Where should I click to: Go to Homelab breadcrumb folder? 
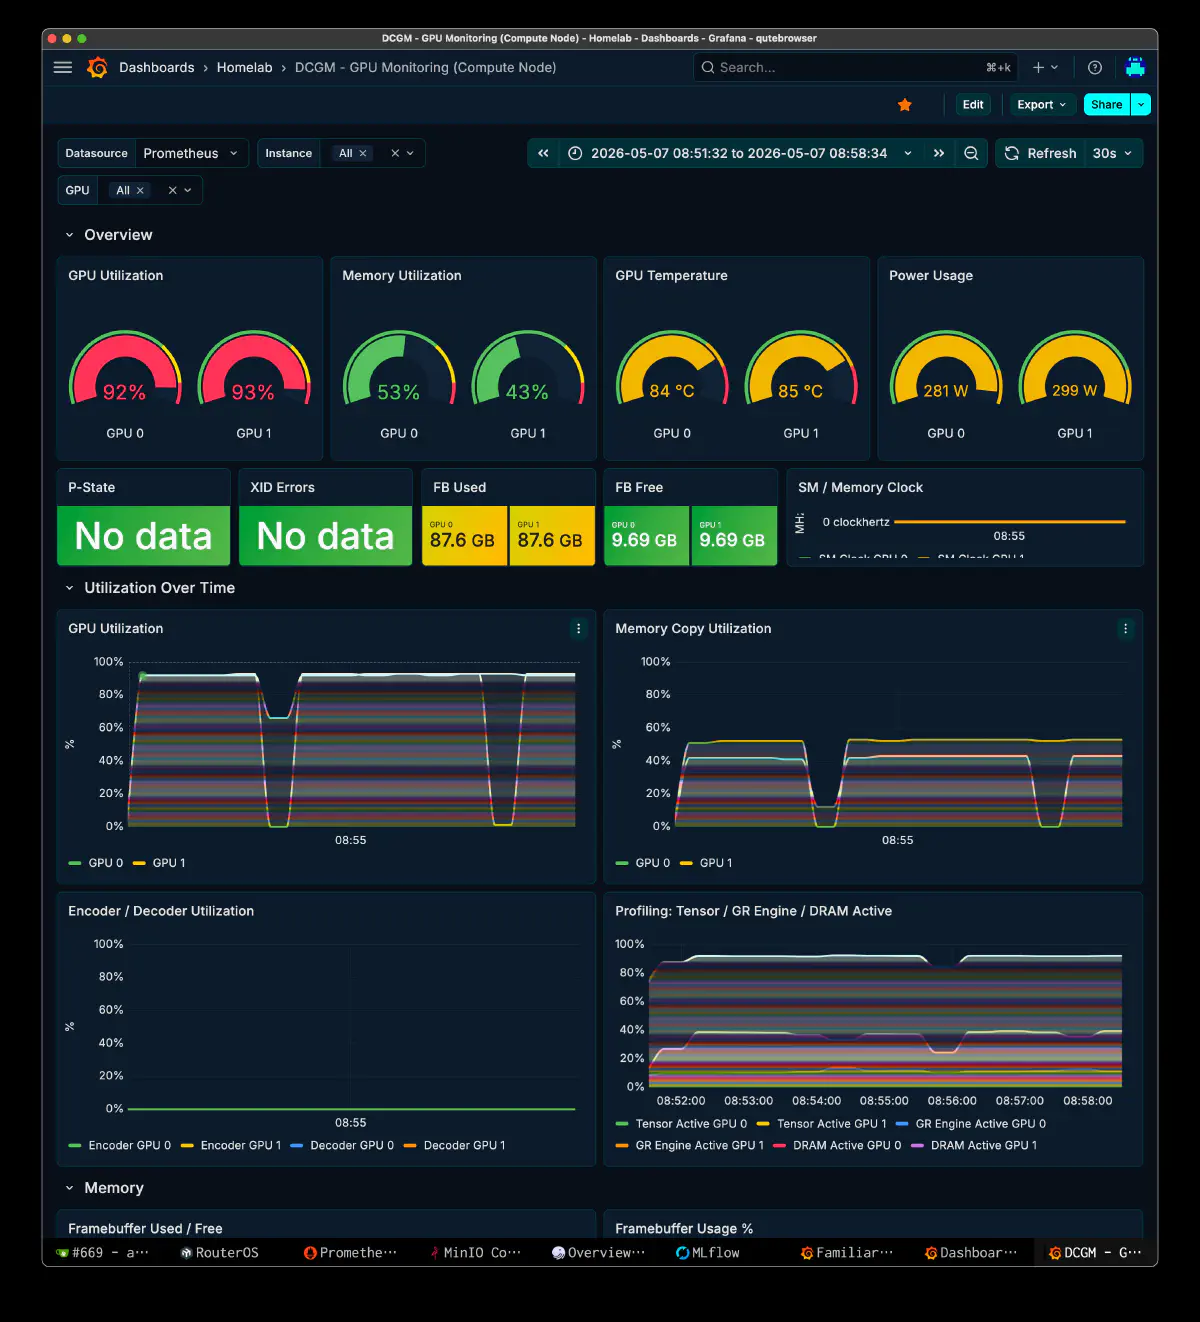point(244,67)
